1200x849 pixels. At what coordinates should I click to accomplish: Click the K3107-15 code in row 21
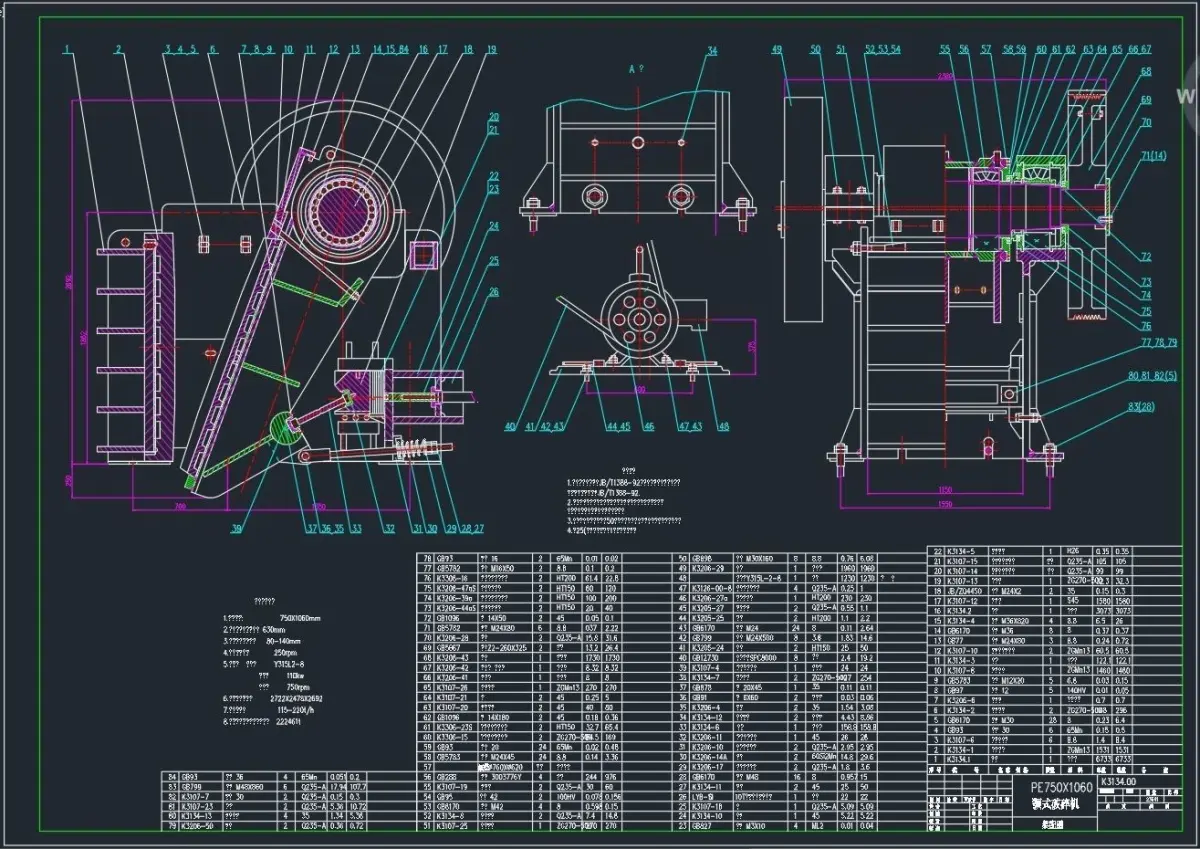coord(962,561)
